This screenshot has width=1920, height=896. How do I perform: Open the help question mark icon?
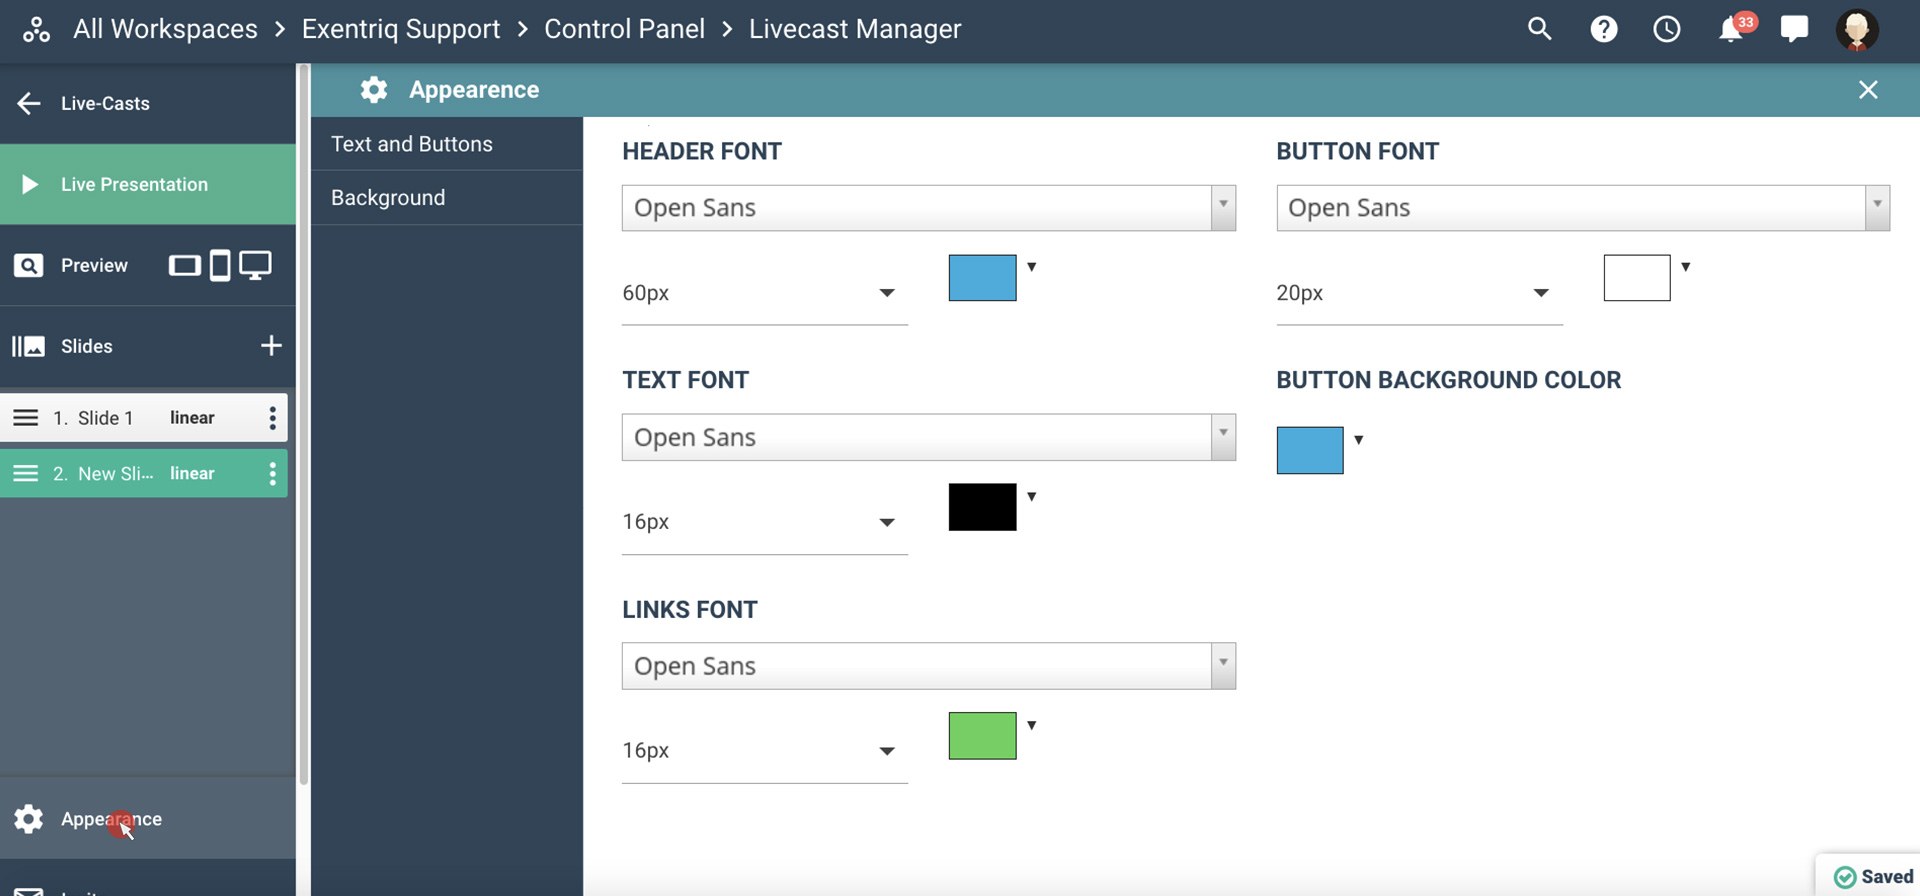pos(1603,29)
